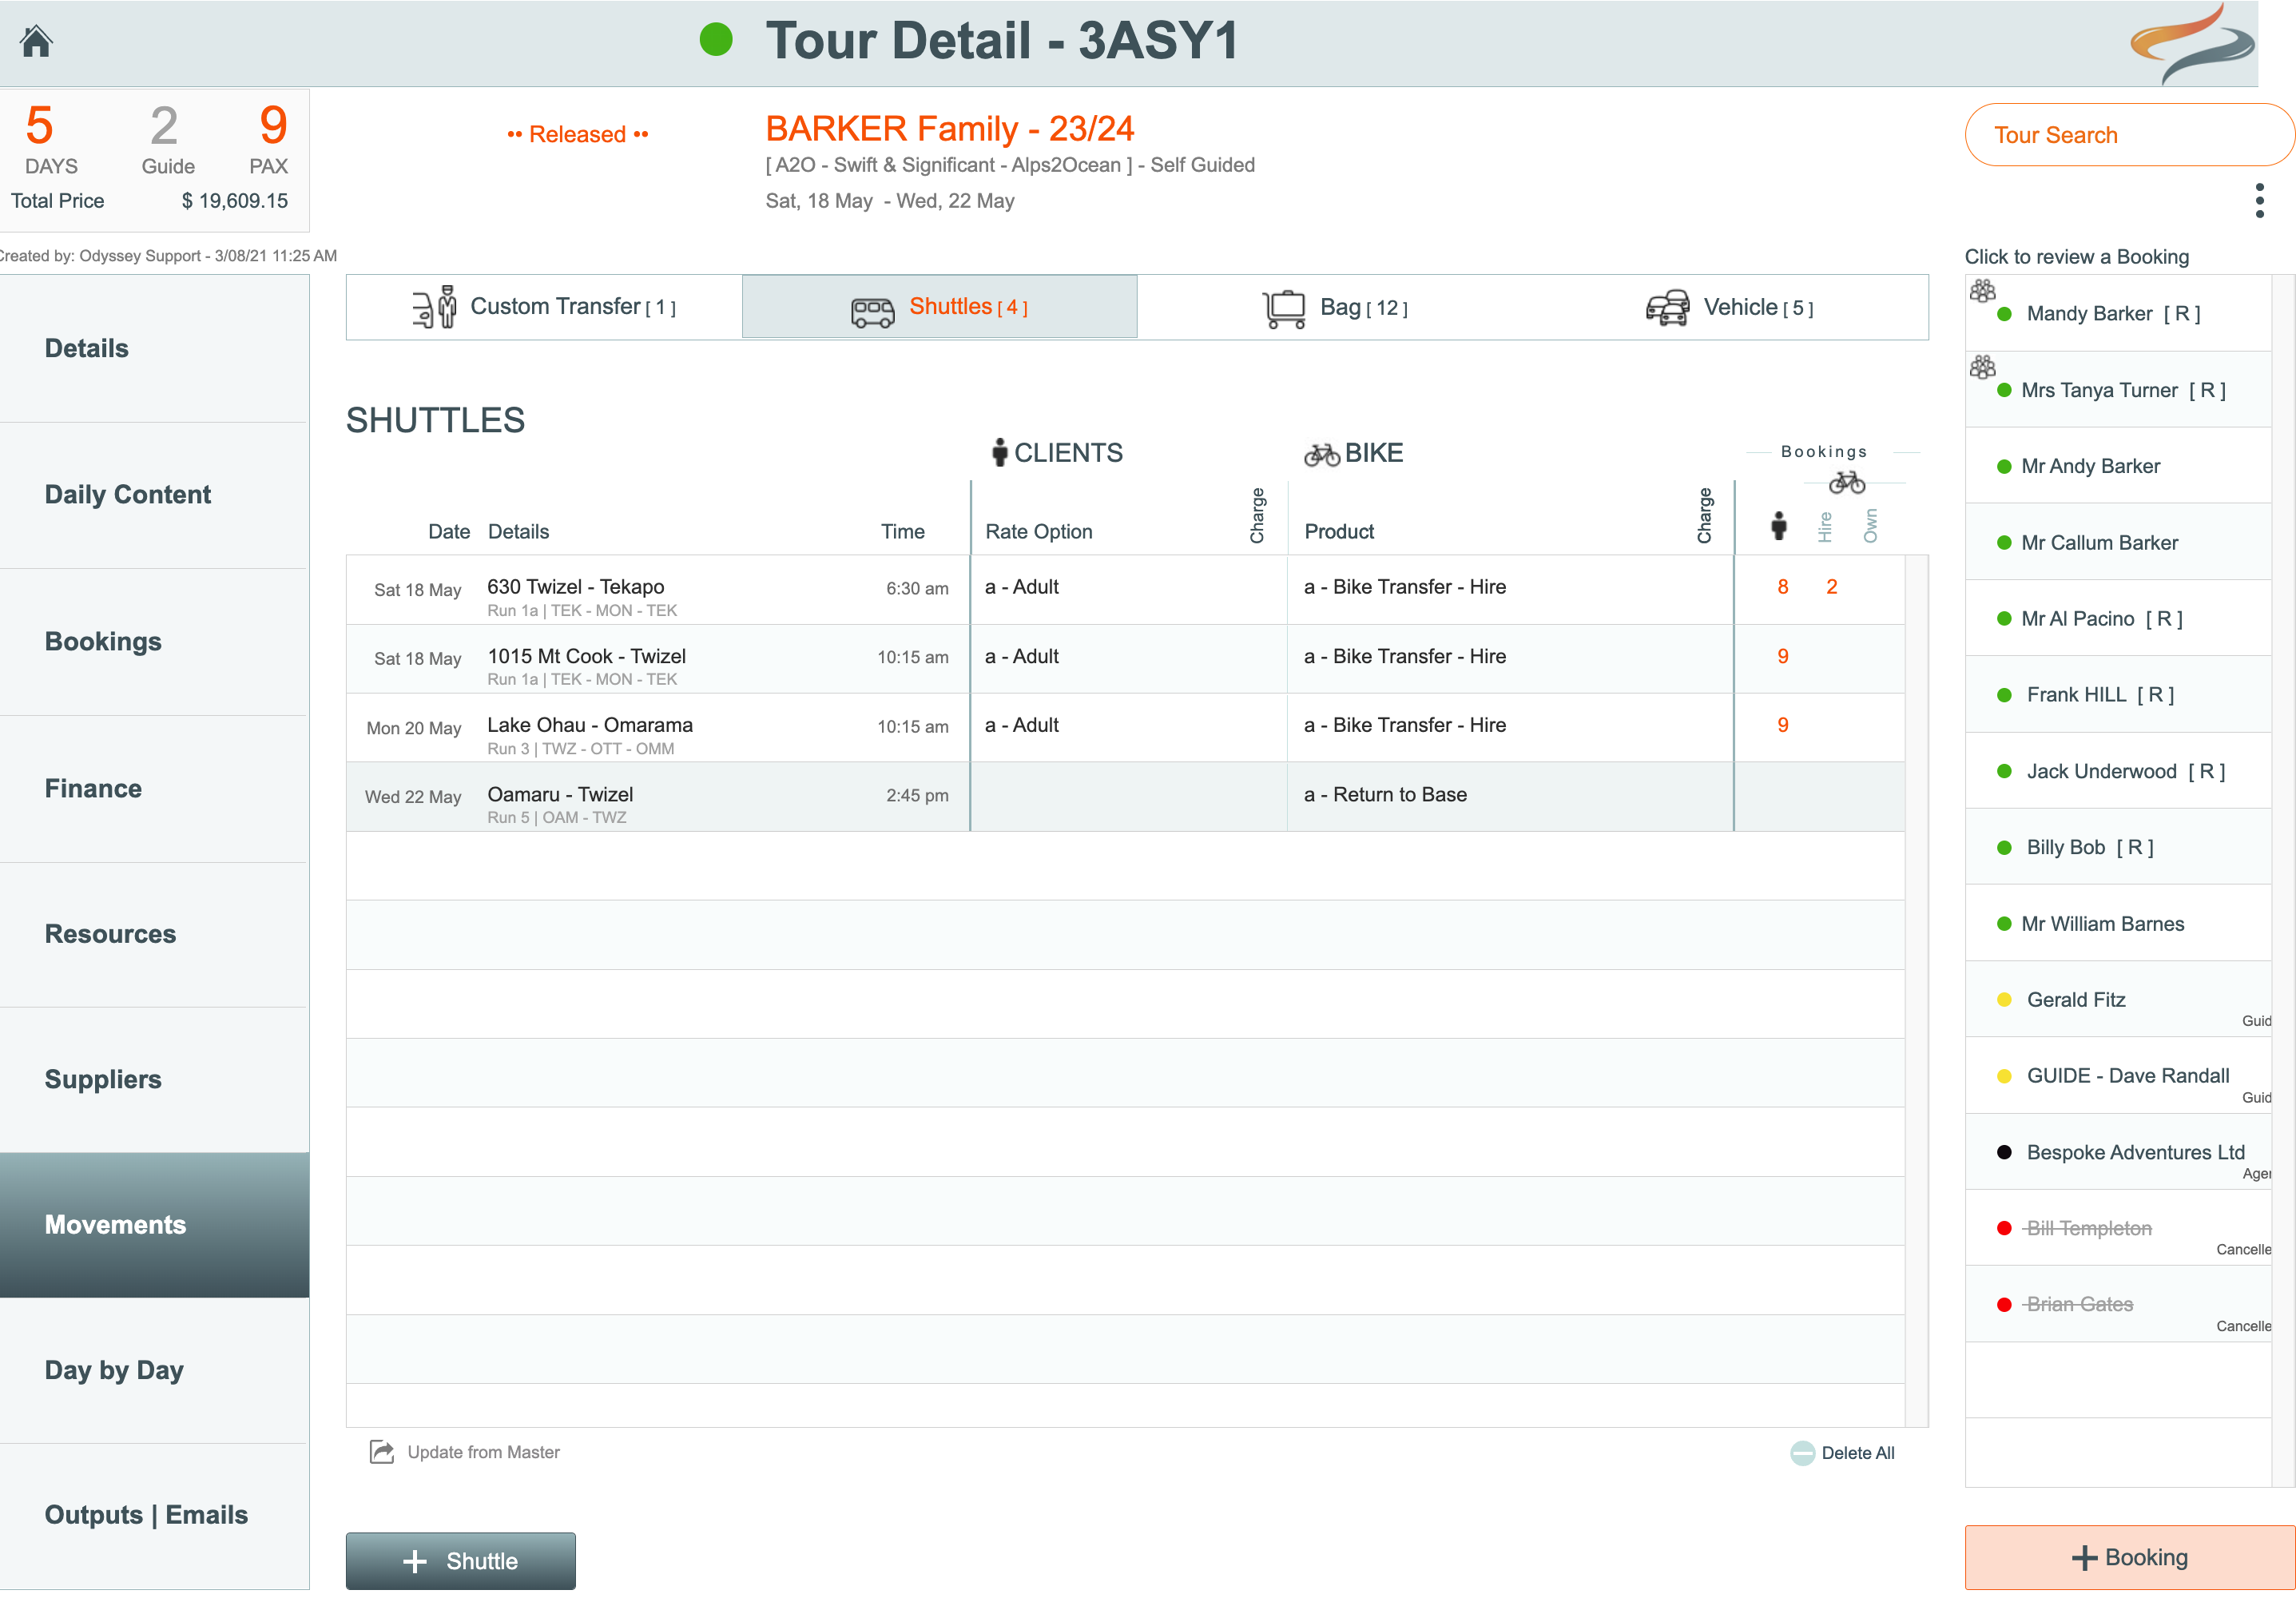Open the Finance section in sidebar

[93, 788]
